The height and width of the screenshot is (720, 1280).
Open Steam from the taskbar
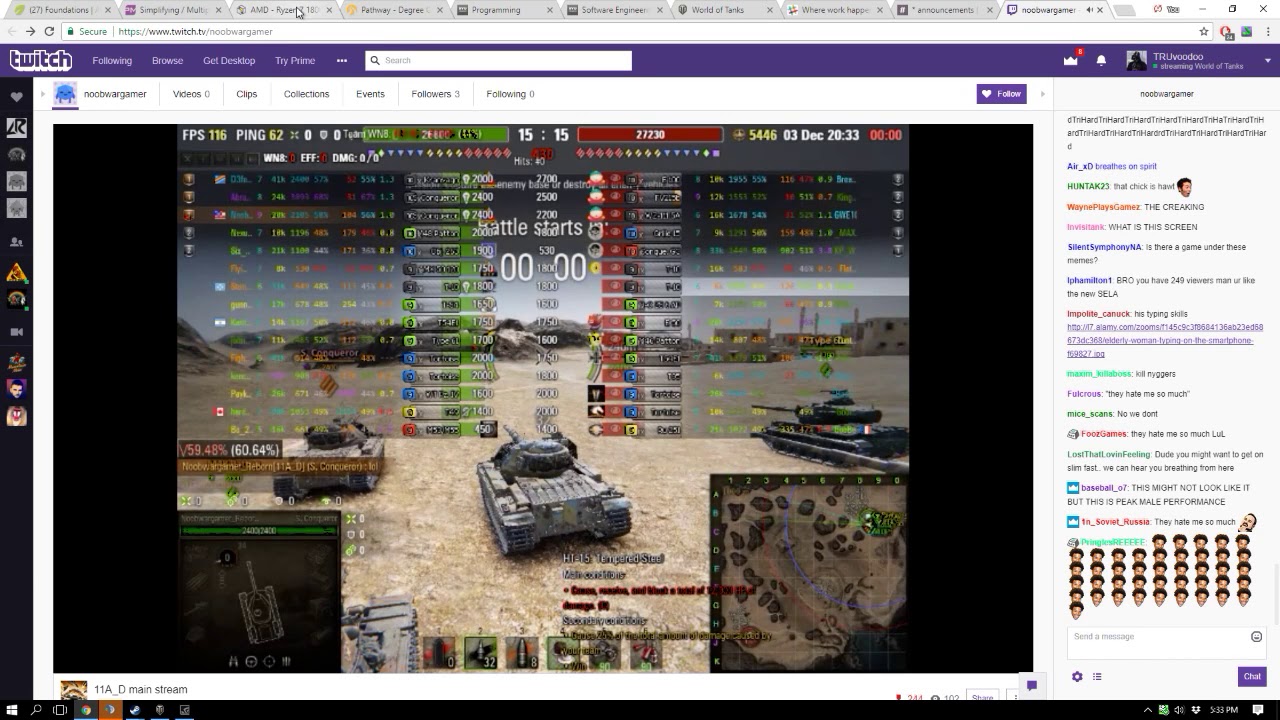point(134,710)
